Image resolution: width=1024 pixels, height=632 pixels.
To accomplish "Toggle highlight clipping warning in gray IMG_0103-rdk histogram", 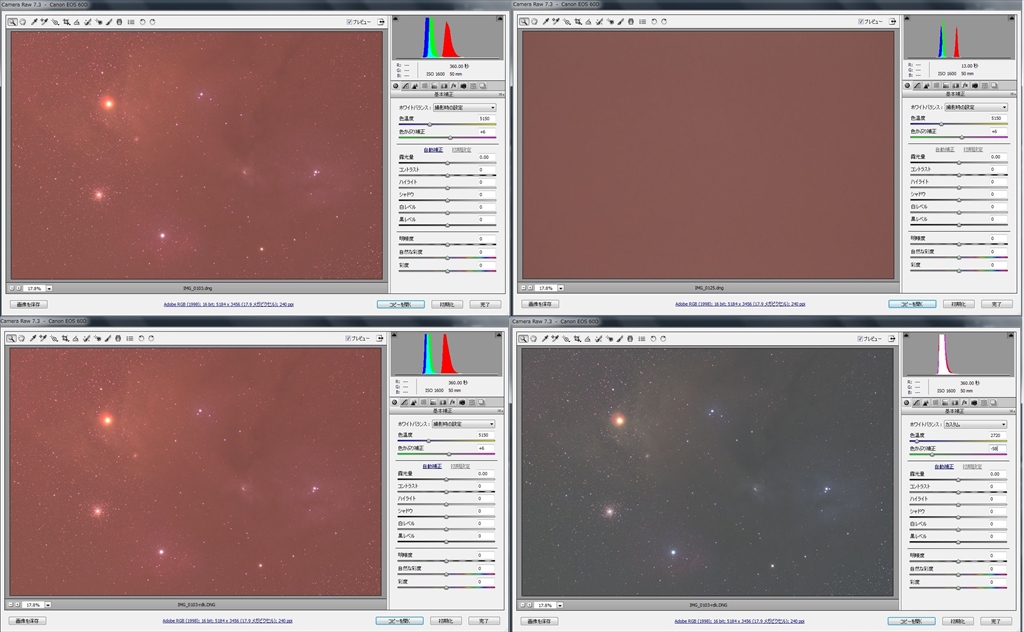I will [1011, 336].
